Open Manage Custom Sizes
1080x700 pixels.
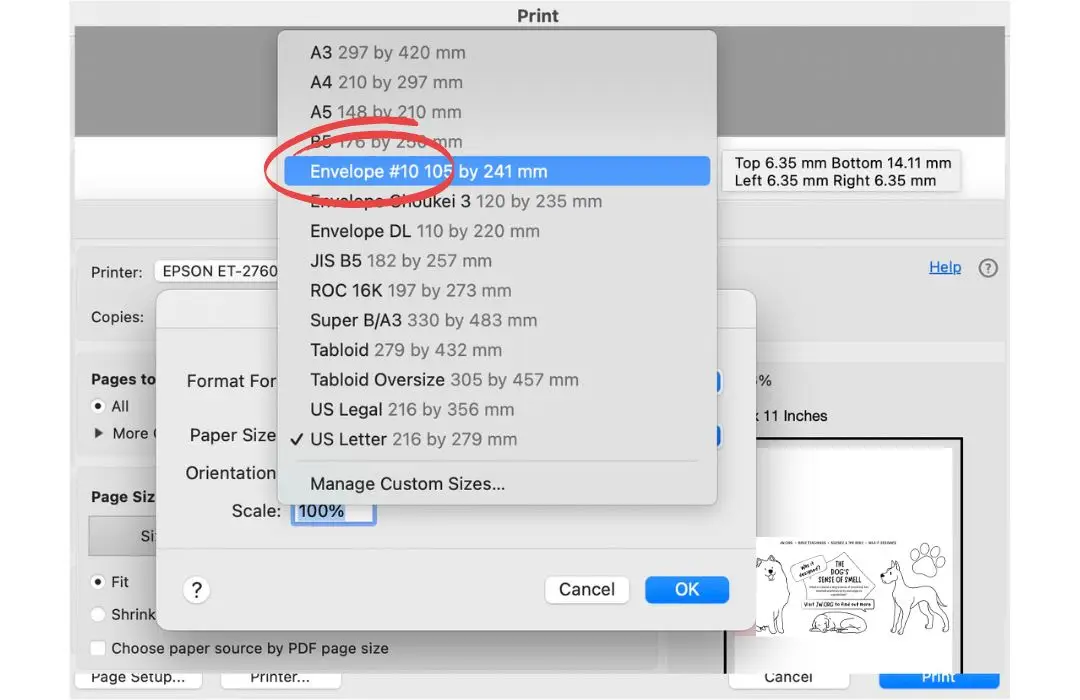[407, 484]
